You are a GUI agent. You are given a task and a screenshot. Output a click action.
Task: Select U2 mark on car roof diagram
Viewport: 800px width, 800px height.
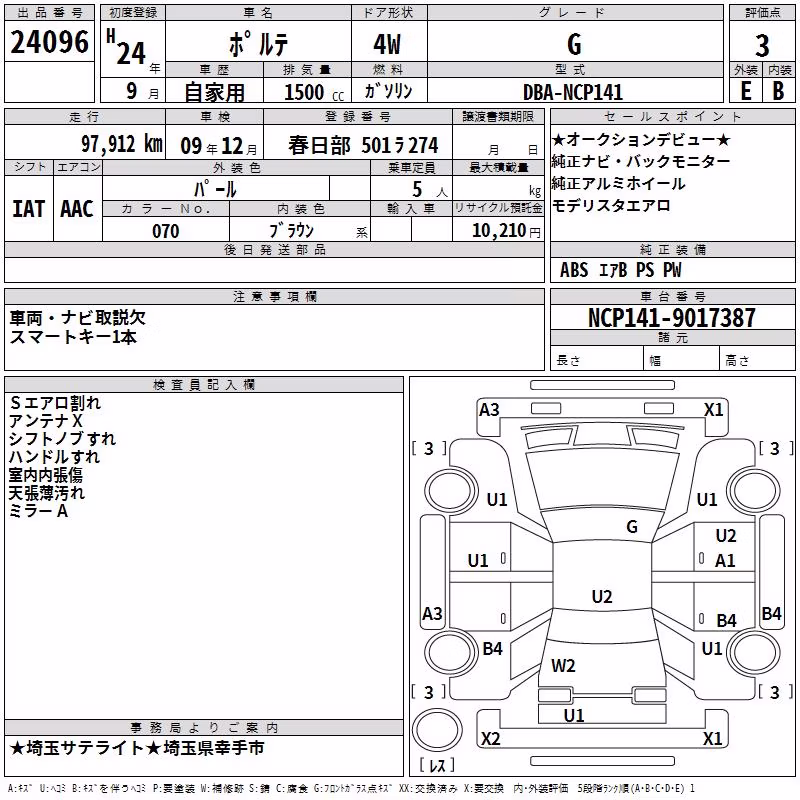click(602, 596)
